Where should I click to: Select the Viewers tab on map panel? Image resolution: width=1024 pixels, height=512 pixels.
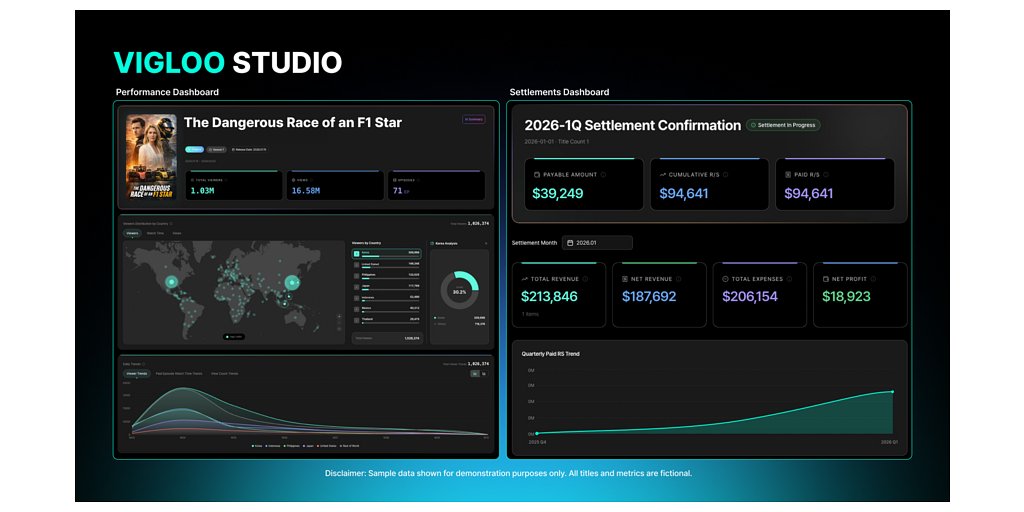pyautogui.click(x=133, y=233)
